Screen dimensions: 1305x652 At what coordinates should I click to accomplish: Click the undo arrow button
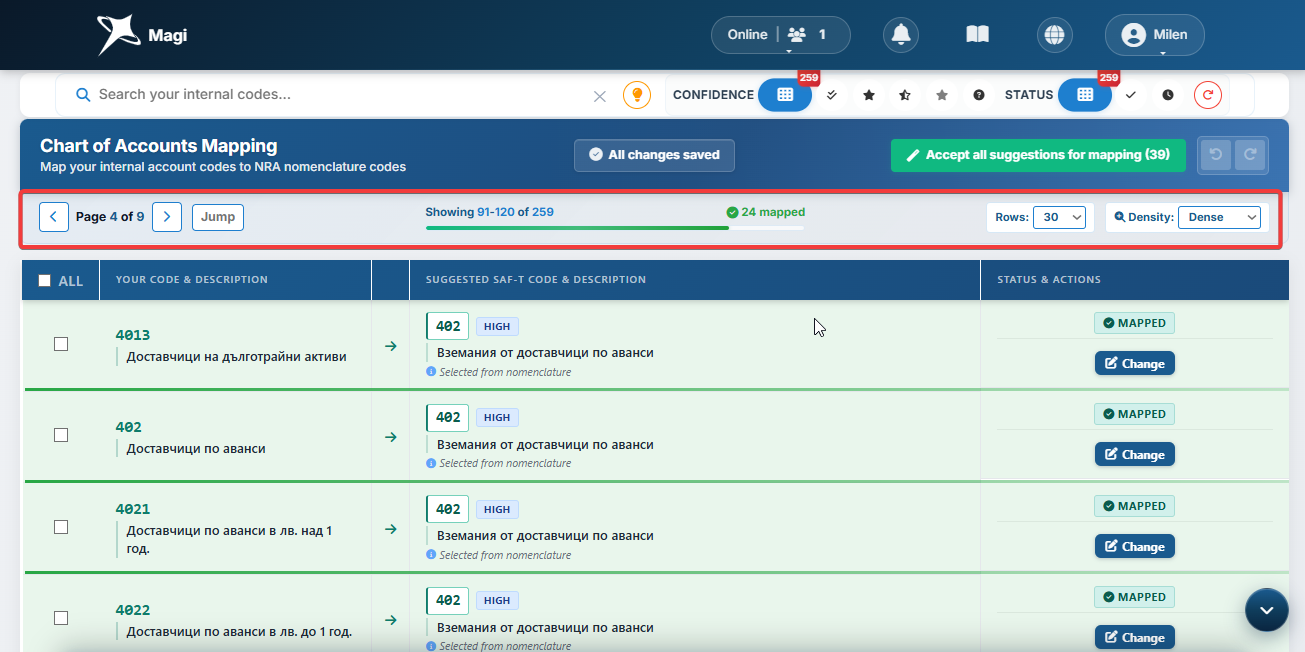point(1216,155)
